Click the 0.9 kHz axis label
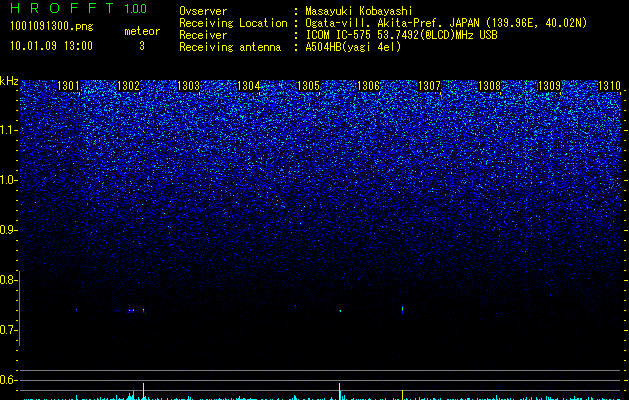Screen dimensions: 629x400 pyautogui.click(x=8, y=230)
